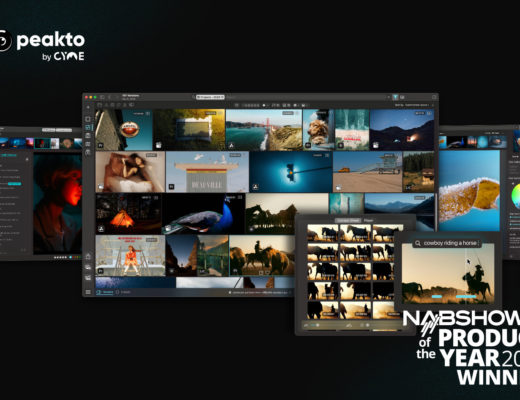This screenshot has width=520, height=400.
Task: Click first horse frame in contact sheet popup
Action: point(323,233)
